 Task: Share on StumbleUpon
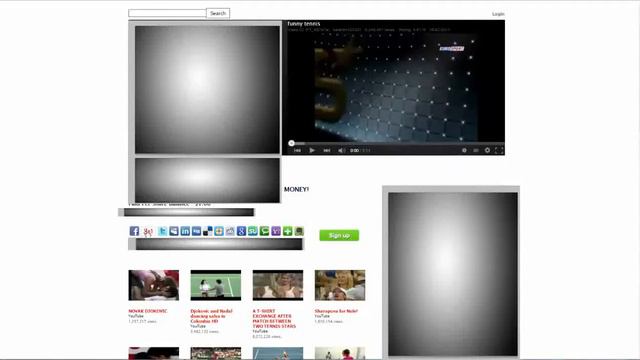253,231
